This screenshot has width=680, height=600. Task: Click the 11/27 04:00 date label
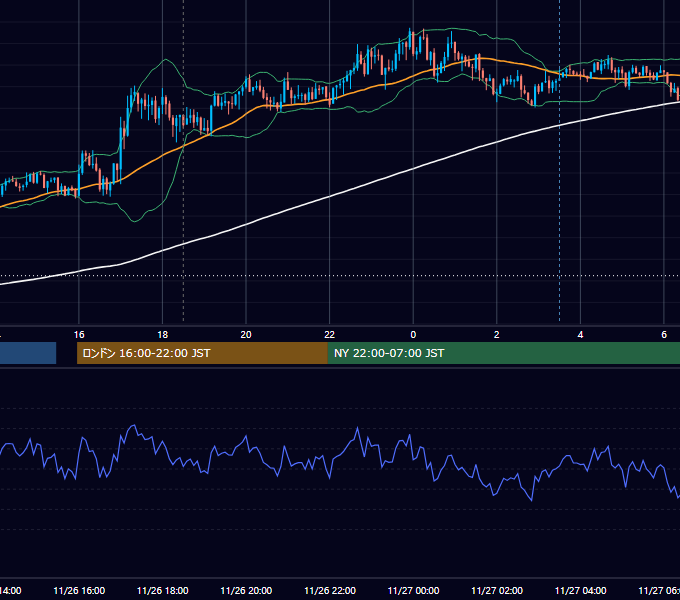pos(581,591)
